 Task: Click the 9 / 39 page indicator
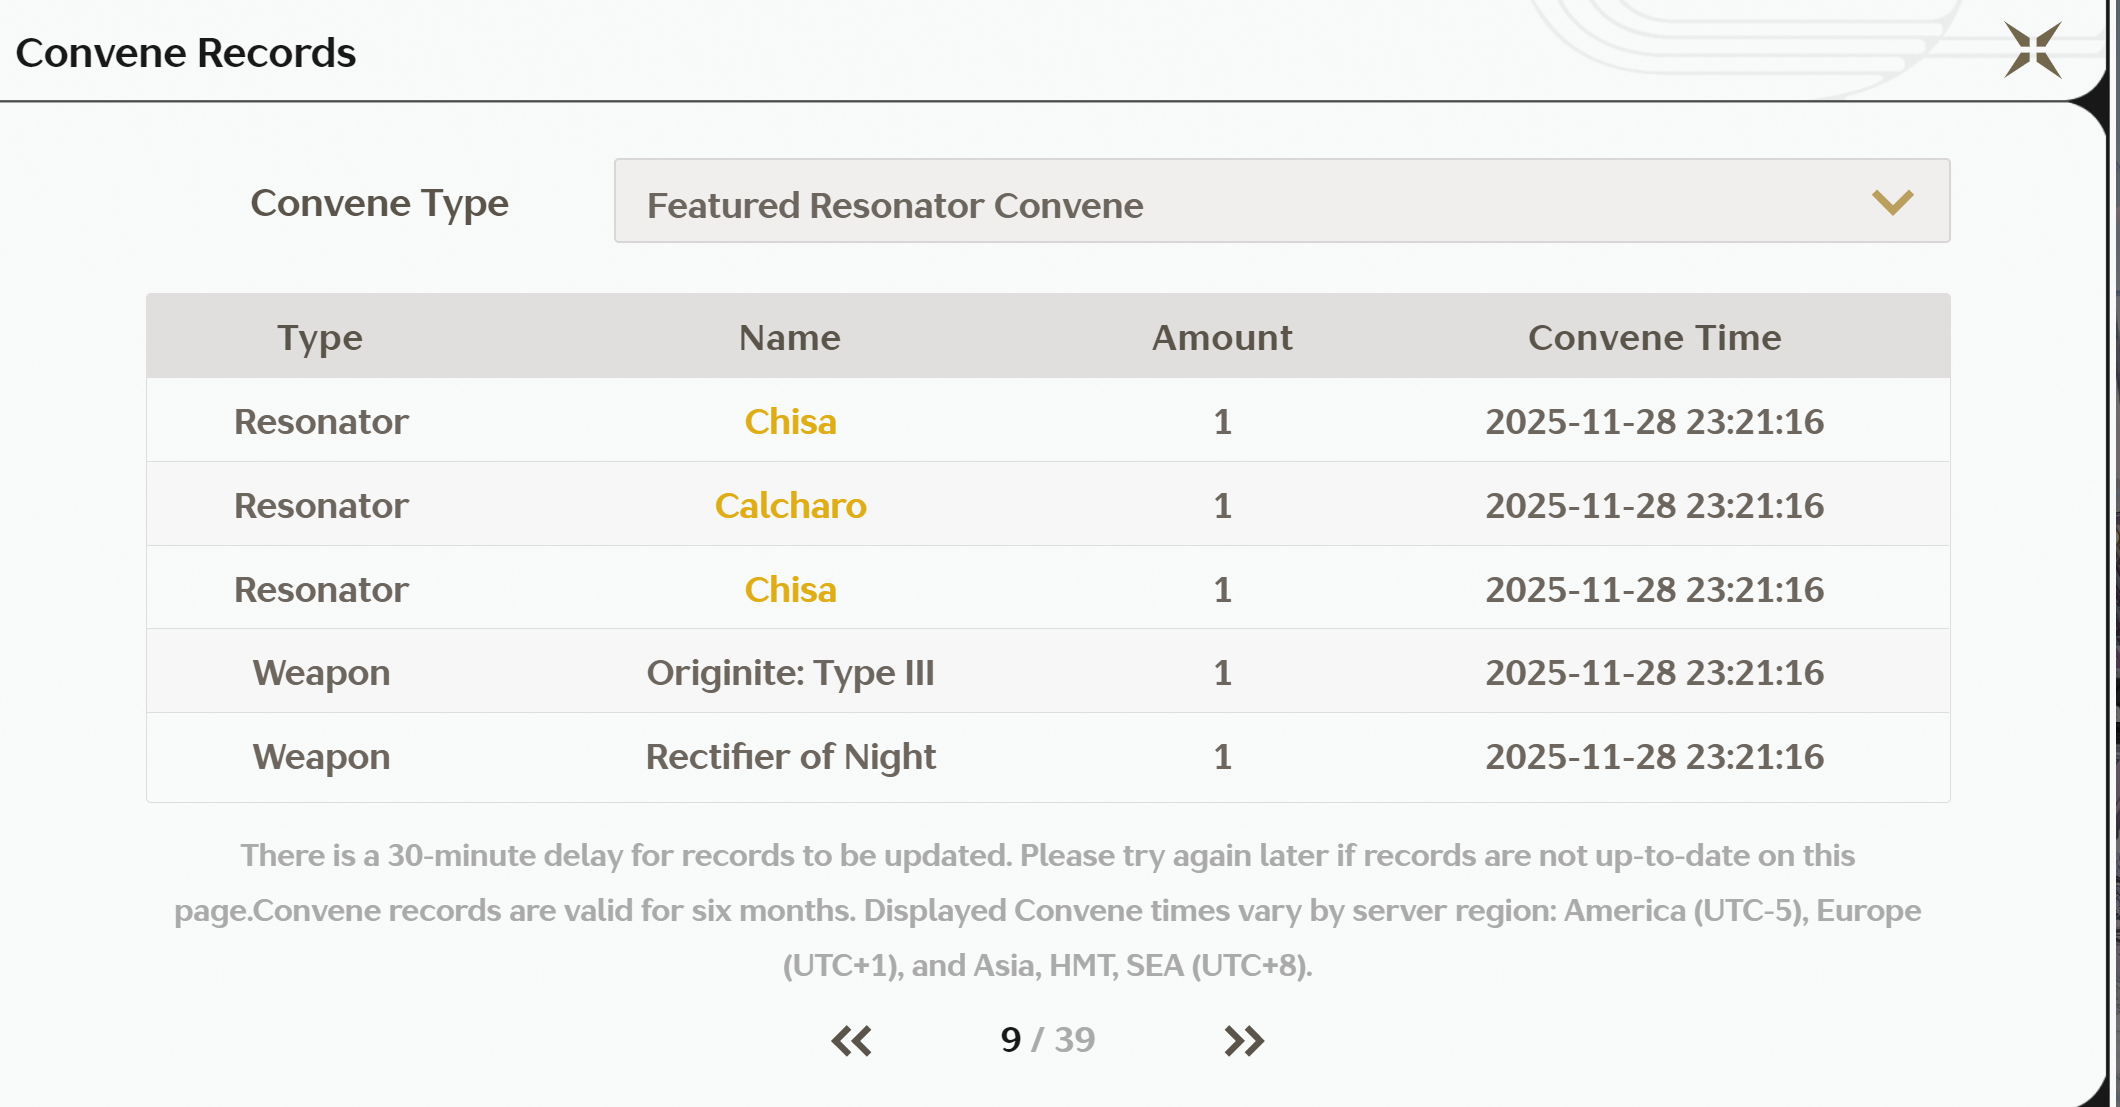click(x=1047, y=1040)
